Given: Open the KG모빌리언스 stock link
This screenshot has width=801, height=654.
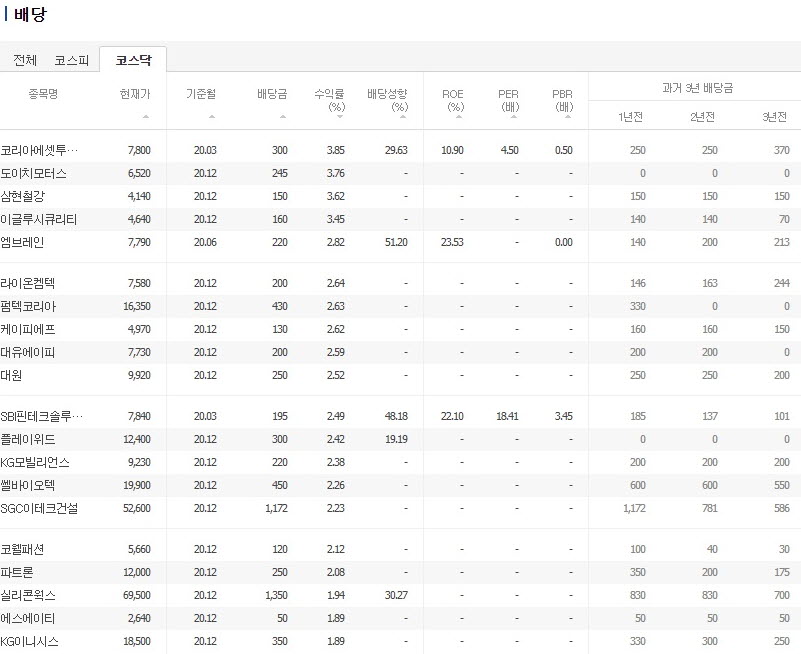Looking at the screenshot, I should (x=35, y=462).
